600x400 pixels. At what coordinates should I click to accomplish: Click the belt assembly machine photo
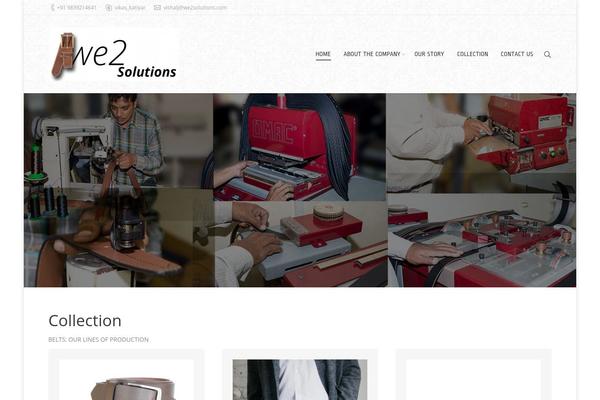[x=482, y=240]
